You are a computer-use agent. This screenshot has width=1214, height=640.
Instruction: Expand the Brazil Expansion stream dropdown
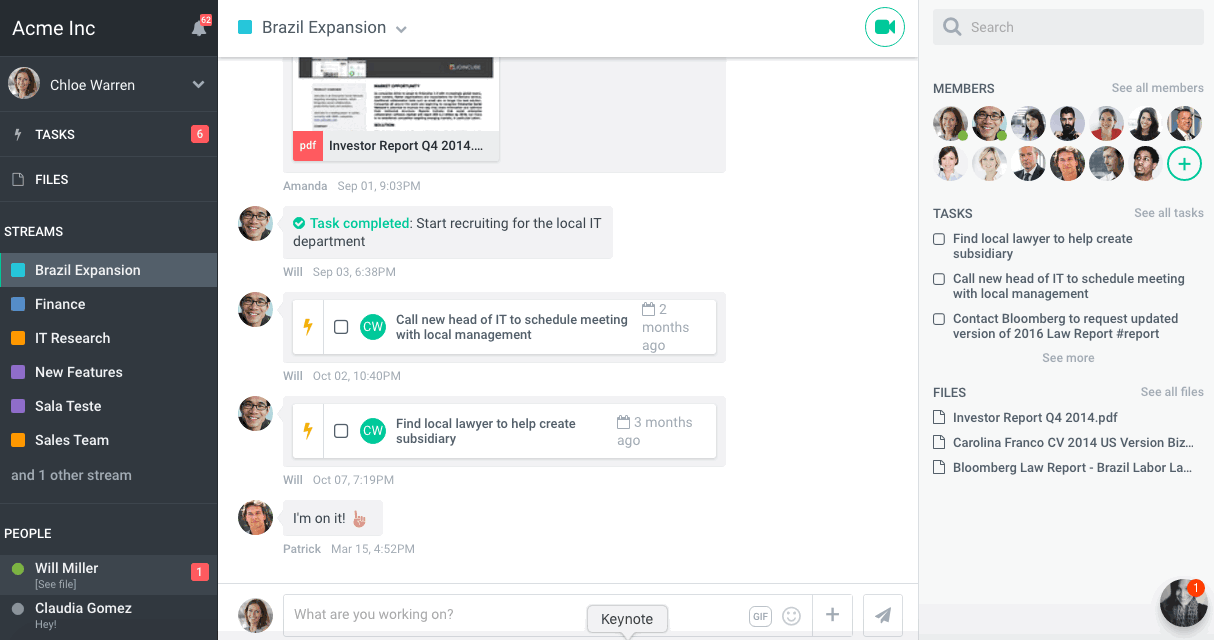pyautogui.click(x=401, y=29)
